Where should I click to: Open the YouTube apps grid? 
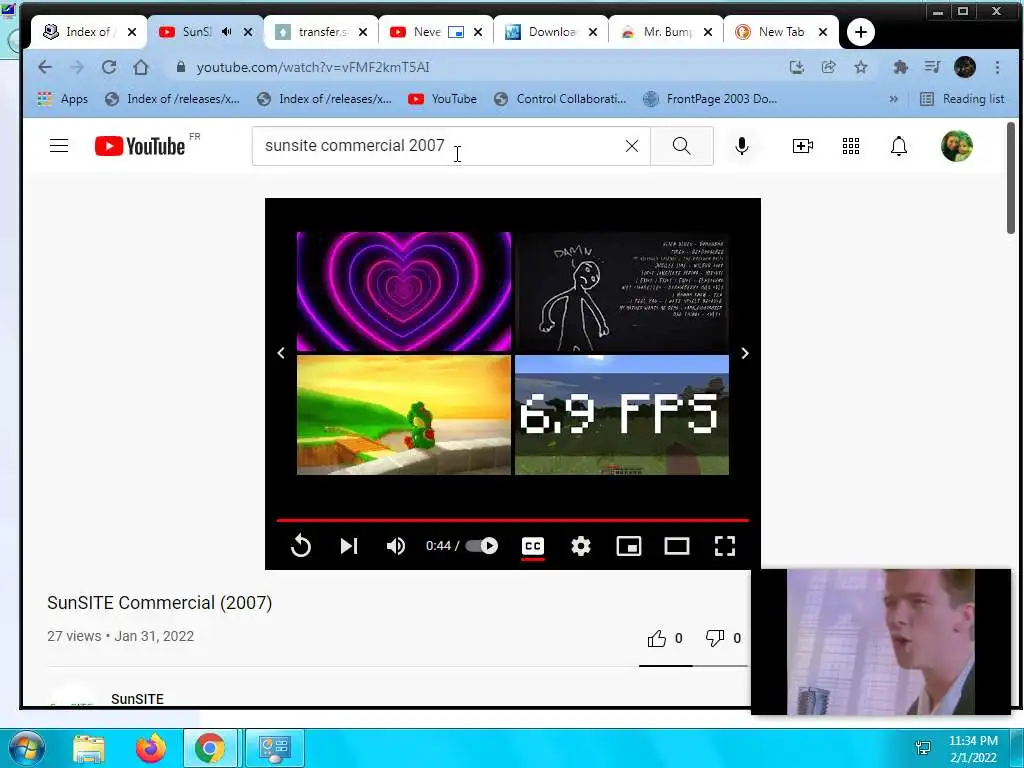point(851,146)
